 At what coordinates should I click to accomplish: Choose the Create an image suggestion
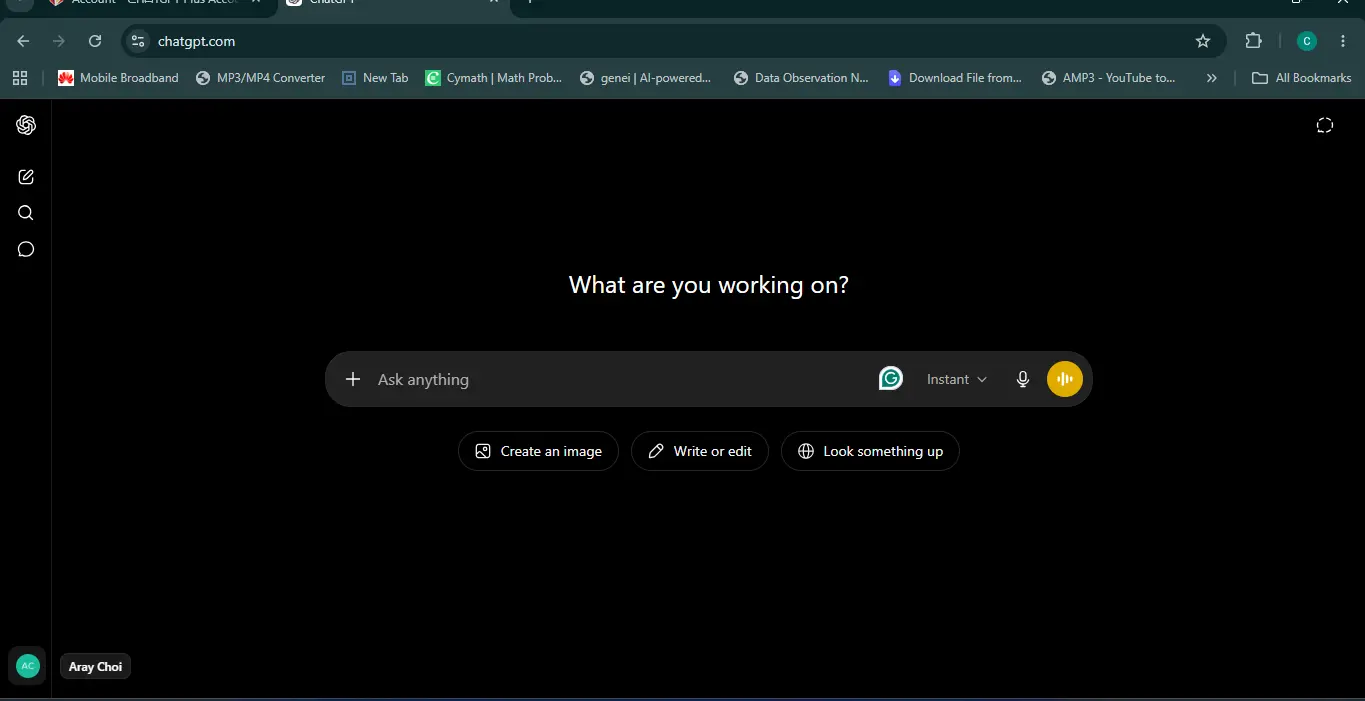pyautogui.click(x=538, y=451)
